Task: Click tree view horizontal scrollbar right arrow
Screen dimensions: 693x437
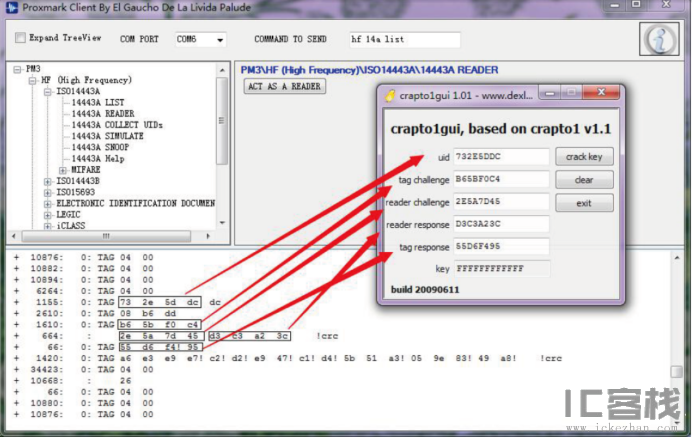Action: point(208,236)
